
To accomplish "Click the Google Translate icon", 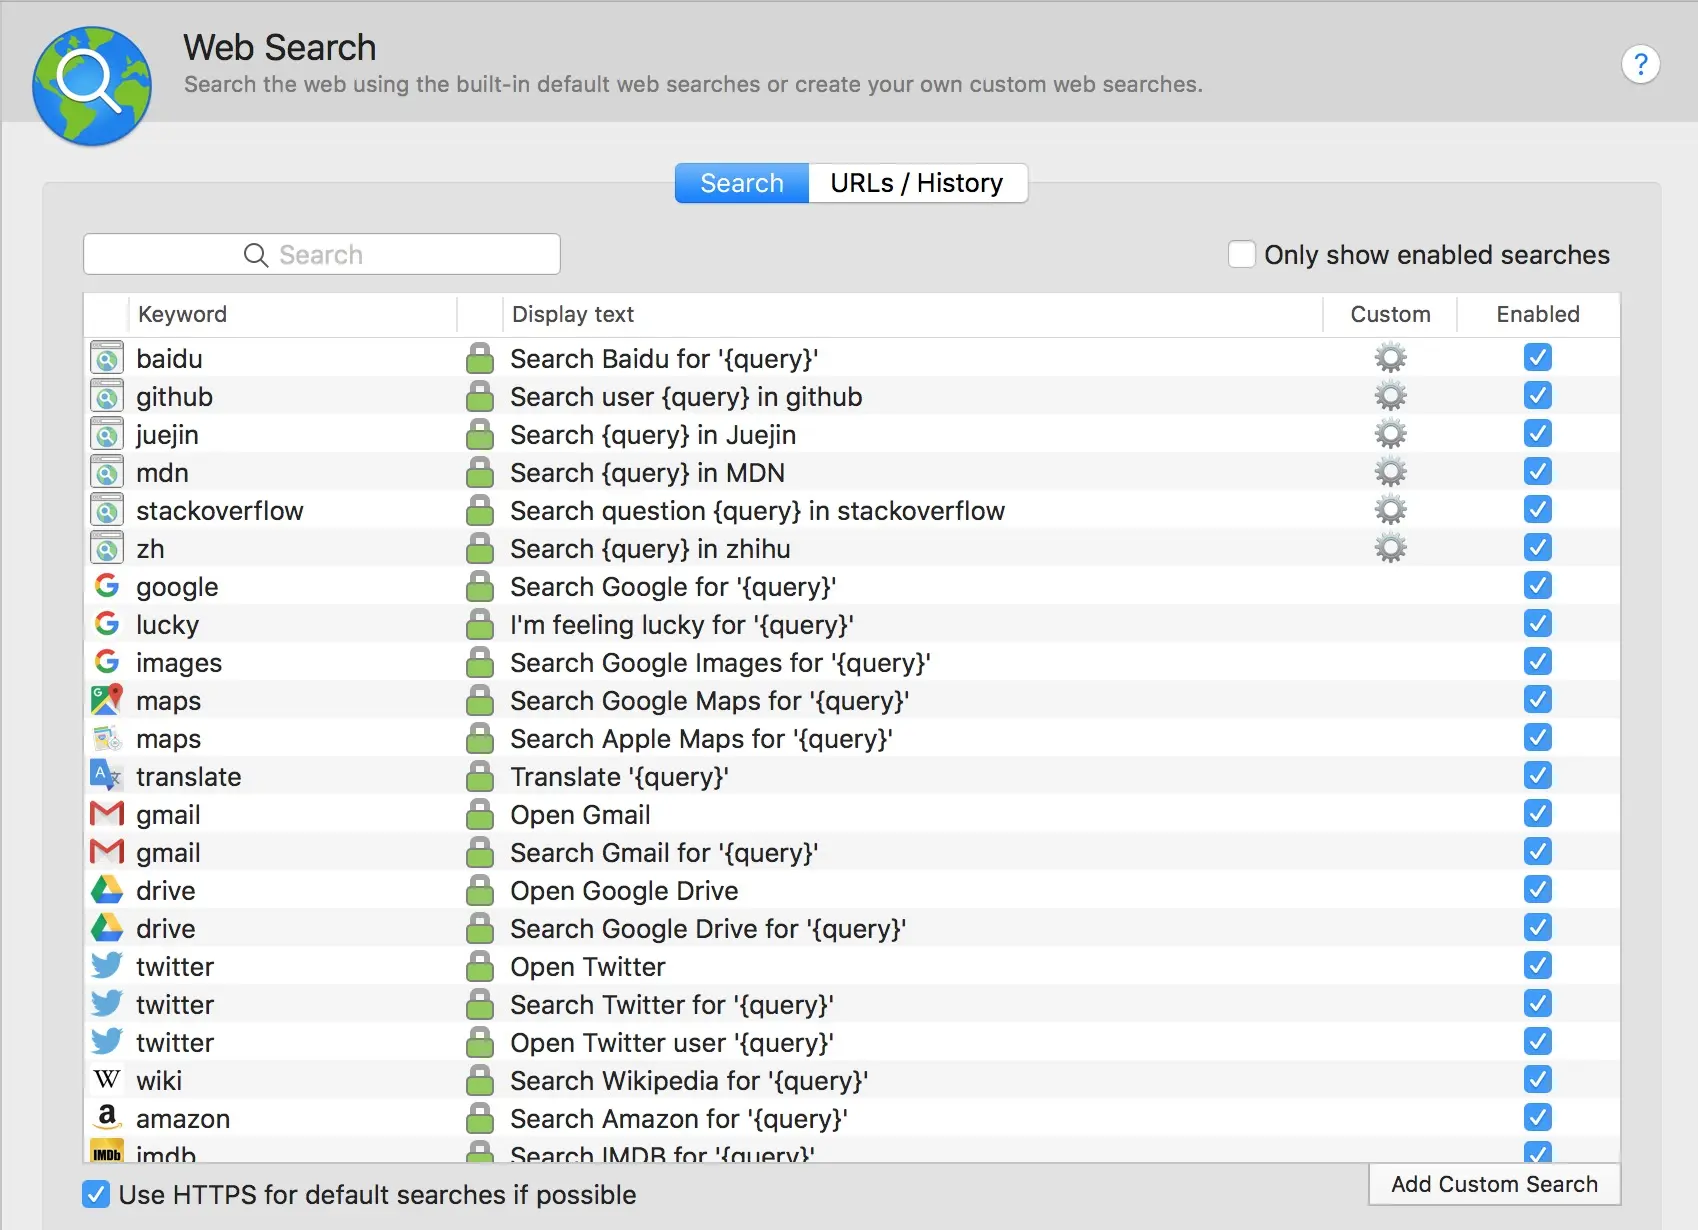I will coord(106,776).
